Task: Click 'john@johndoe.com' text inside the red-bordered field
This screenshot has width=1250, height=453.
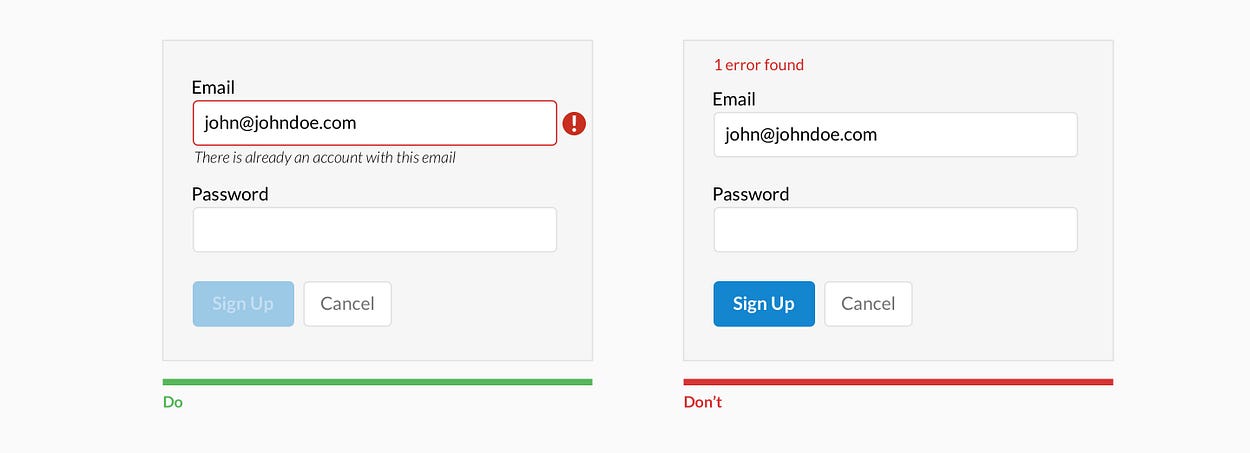Action: 280,123
